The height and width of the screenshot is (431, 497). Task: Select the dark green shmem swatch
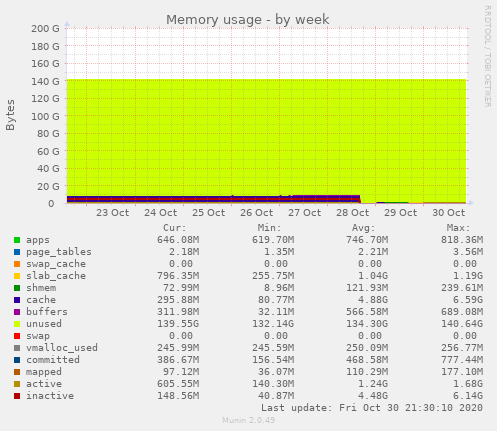coord(17,288)
